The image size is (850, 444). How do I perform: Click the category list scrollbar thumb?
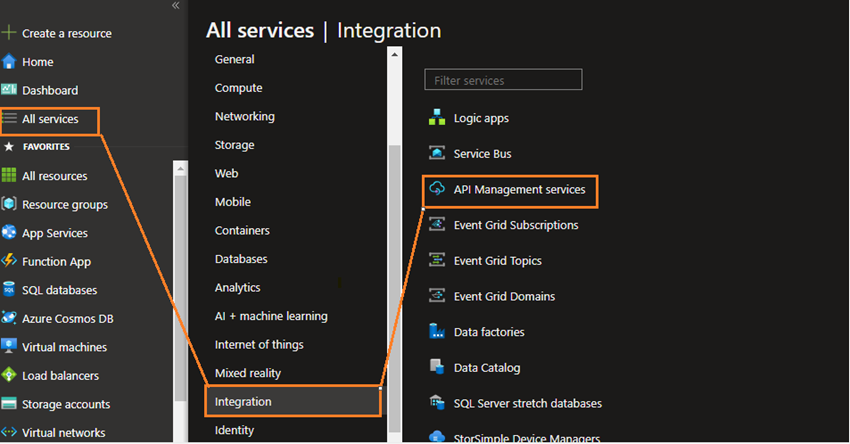395,287
